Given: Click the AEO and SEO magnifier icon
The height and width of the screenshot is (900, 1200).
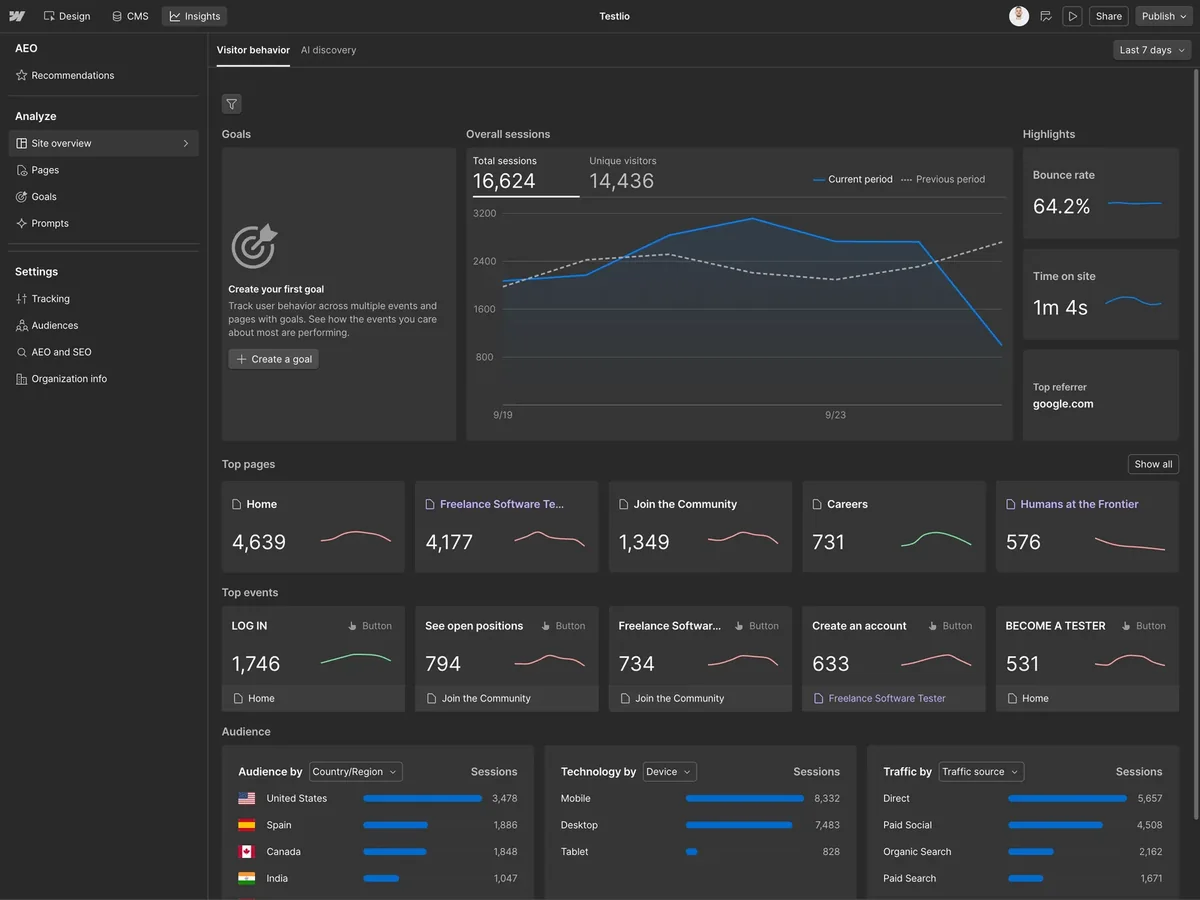Looking at the screenshot, I should click(x=22, y=352).
